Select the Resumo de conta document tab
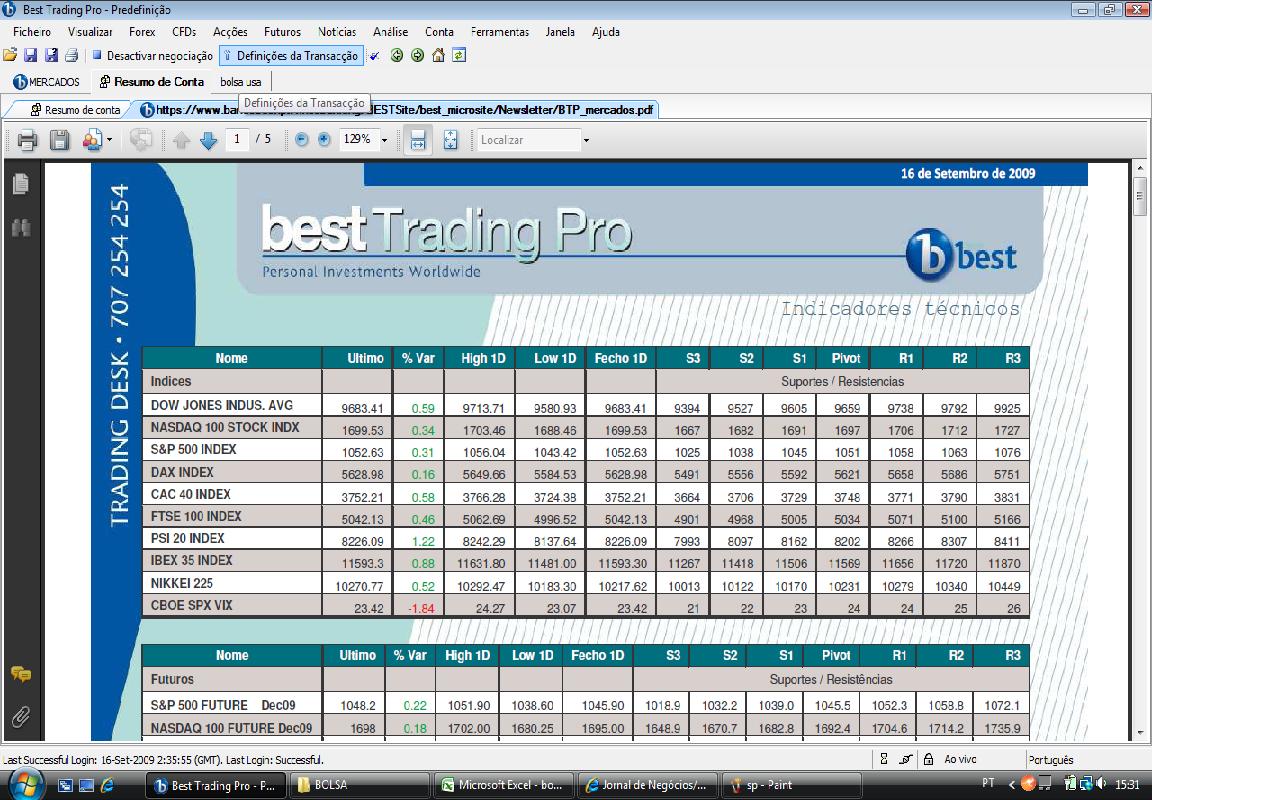1280x800 pixels. (75, 110)
